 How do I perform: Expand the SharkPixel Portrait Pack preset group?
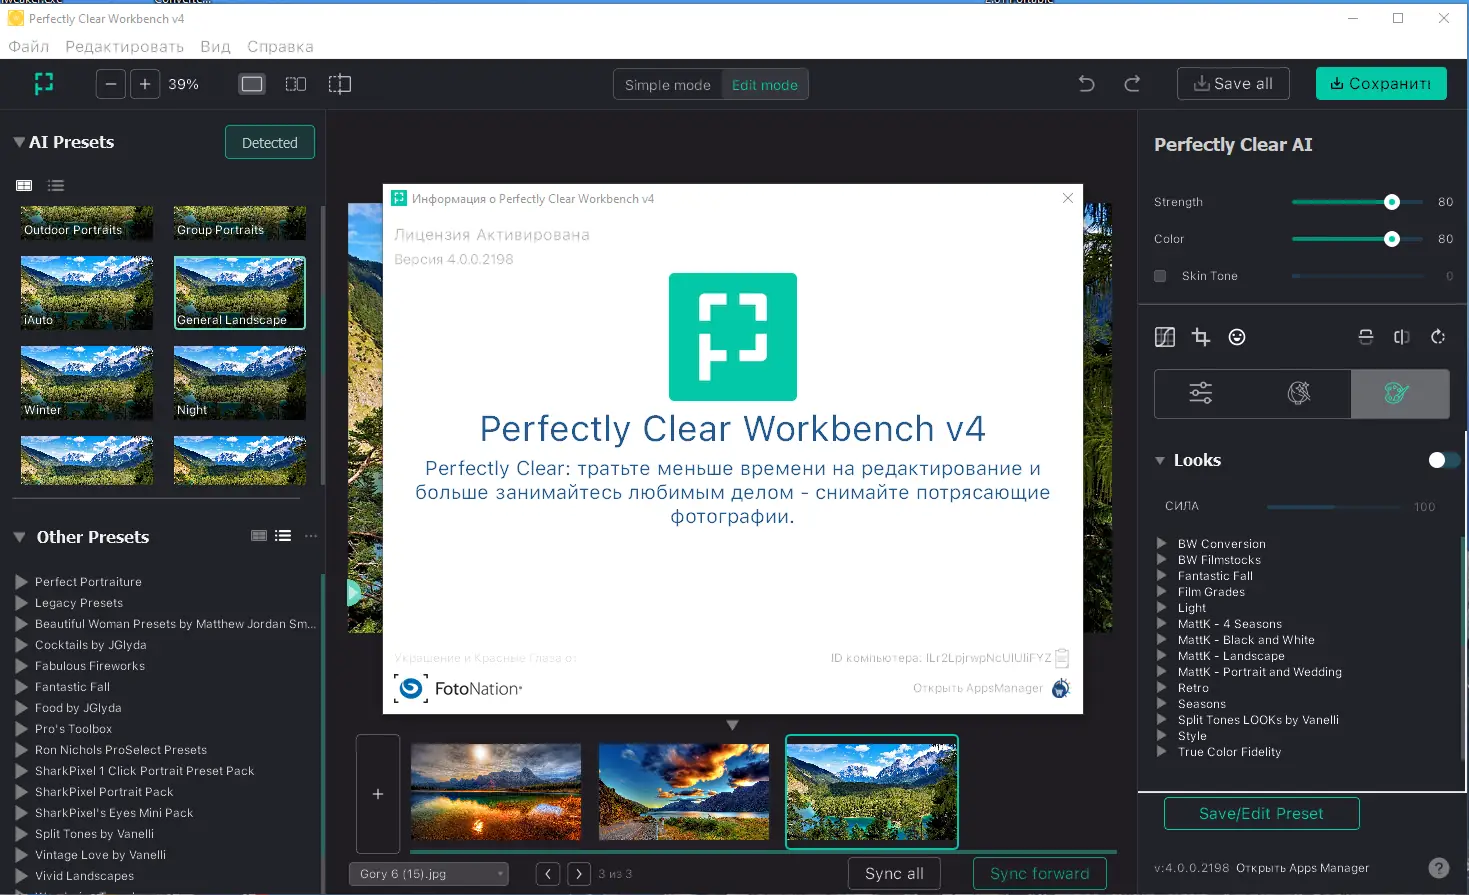point(22,791)
